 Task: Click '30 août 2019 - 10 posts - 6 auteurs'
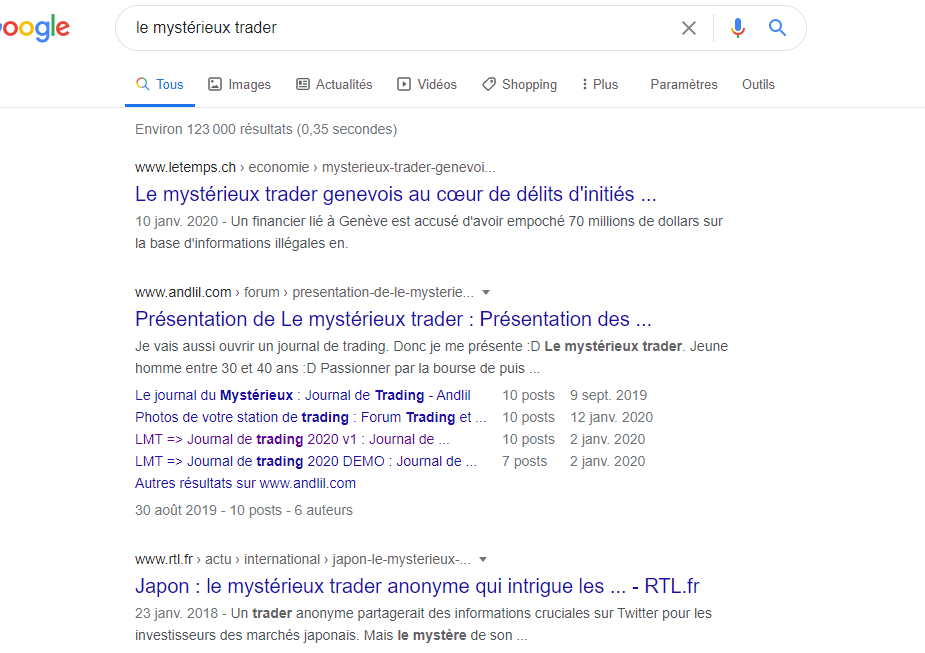[244, 510]
